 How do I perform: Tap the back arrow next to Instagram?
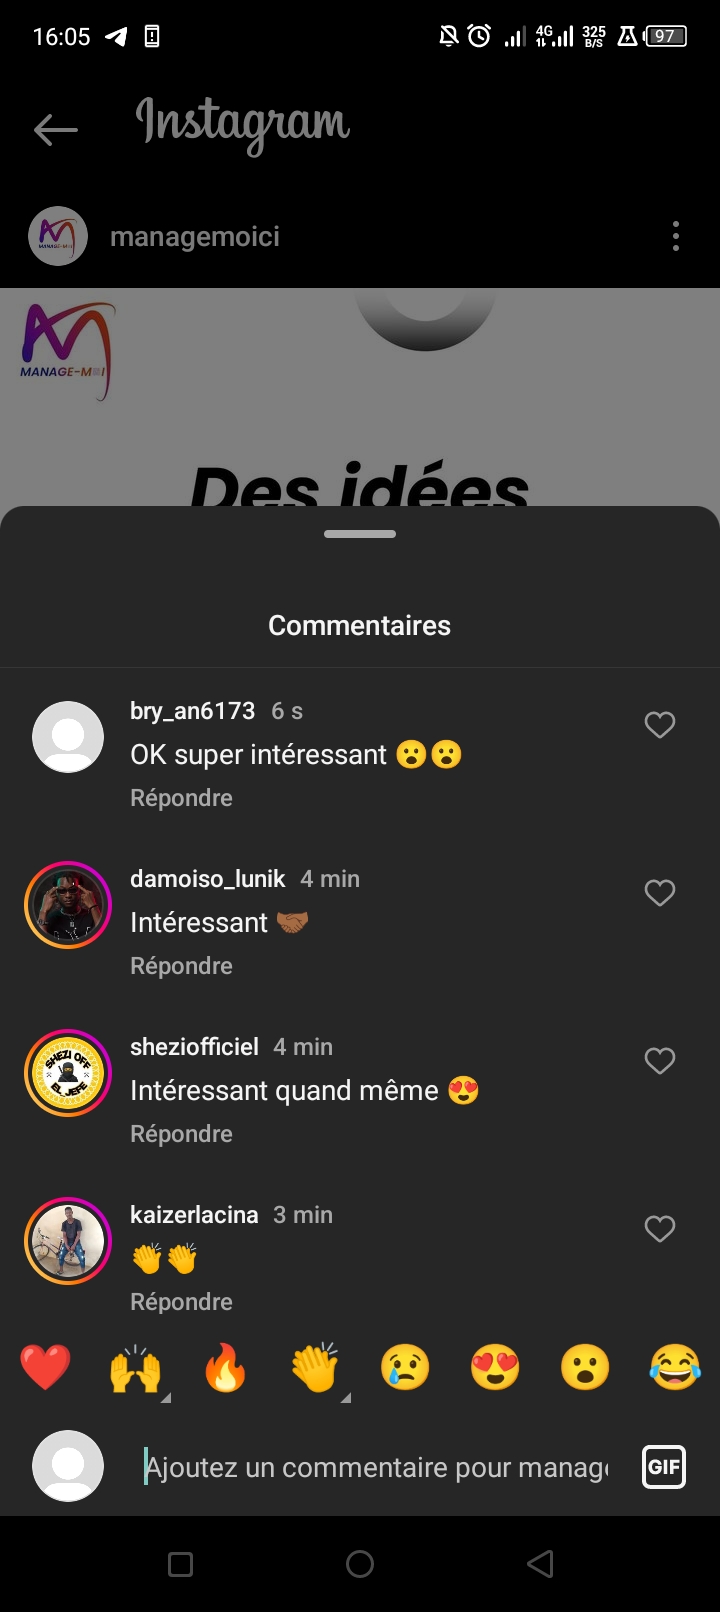pos(56,129)
